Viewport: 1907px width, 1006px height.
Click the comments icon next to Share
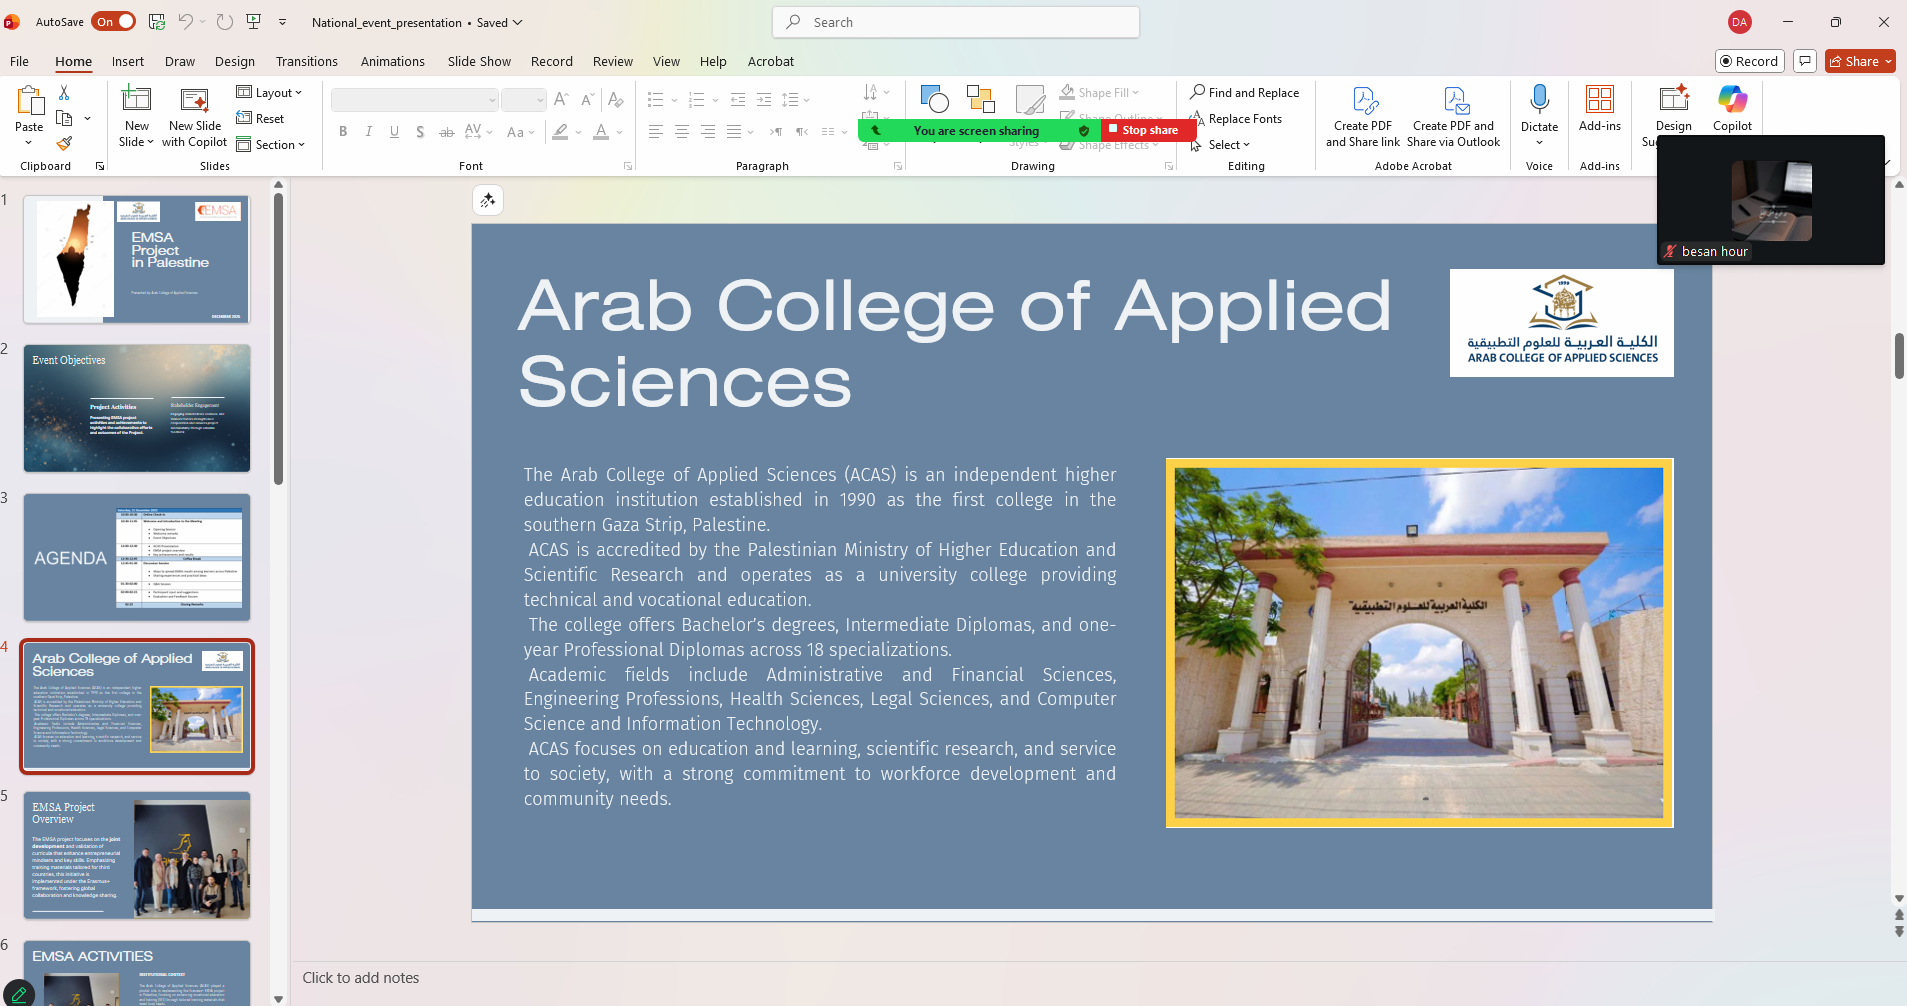point(1805,61)
